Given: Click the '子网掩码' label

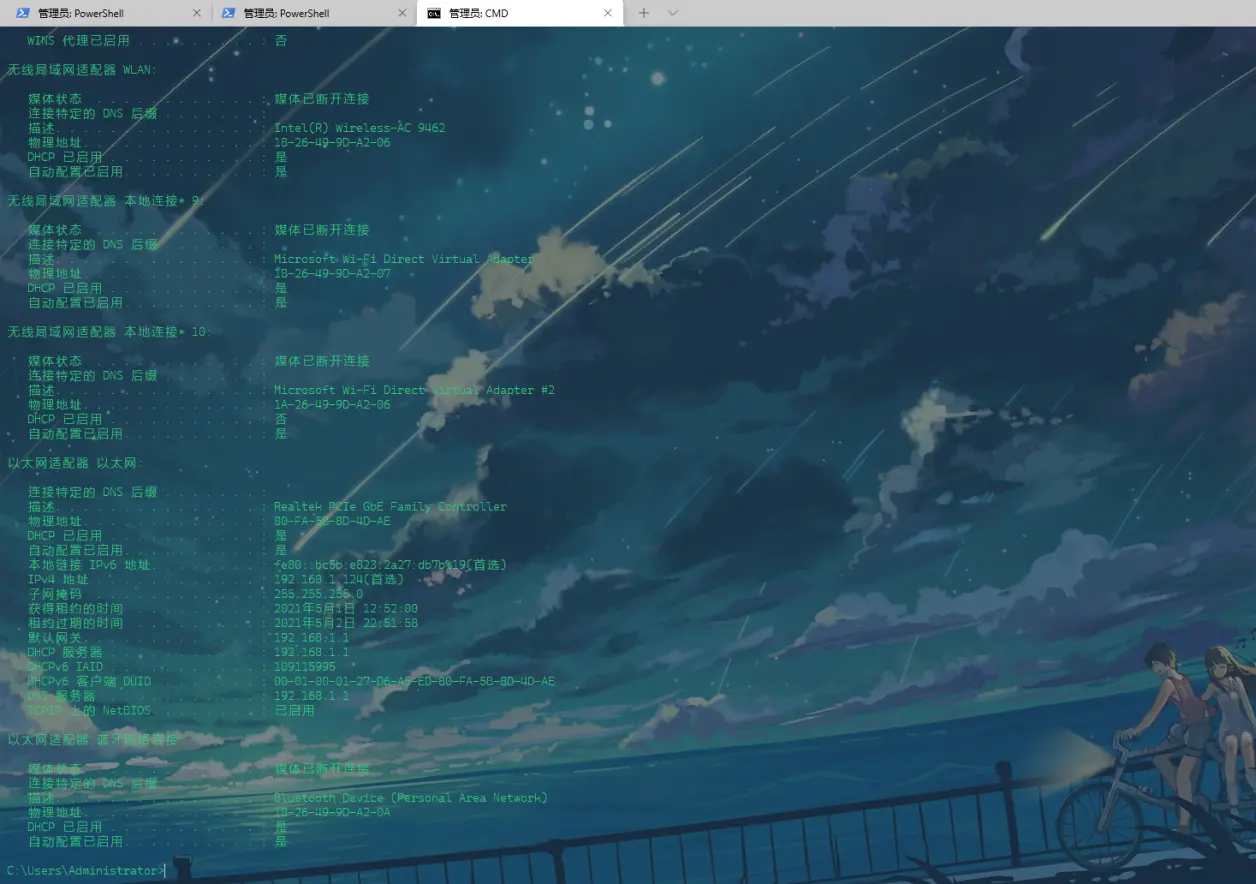Looking at the screenshot, I should (x=54, y=594).
